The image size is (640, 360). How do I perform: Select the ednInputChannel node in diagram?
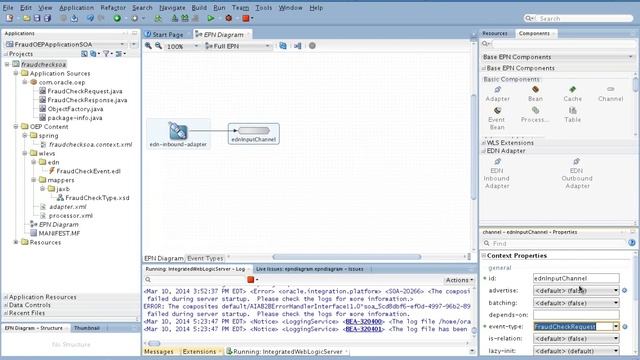(253, 134)
